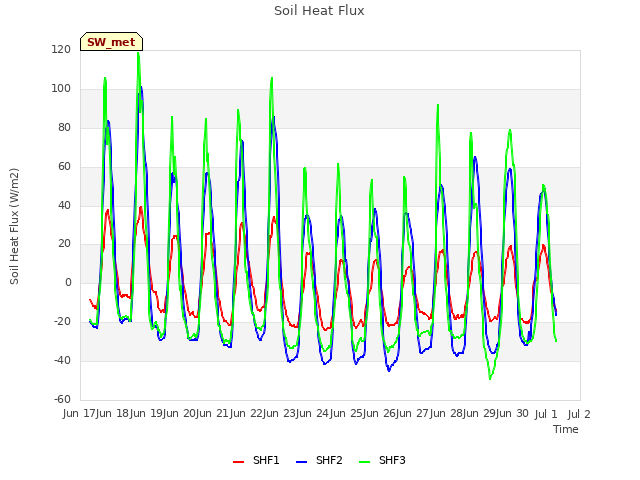This screenshot has width=640, height=480.
Task: Click the SW_met annotation label
Action: point(111,42)
